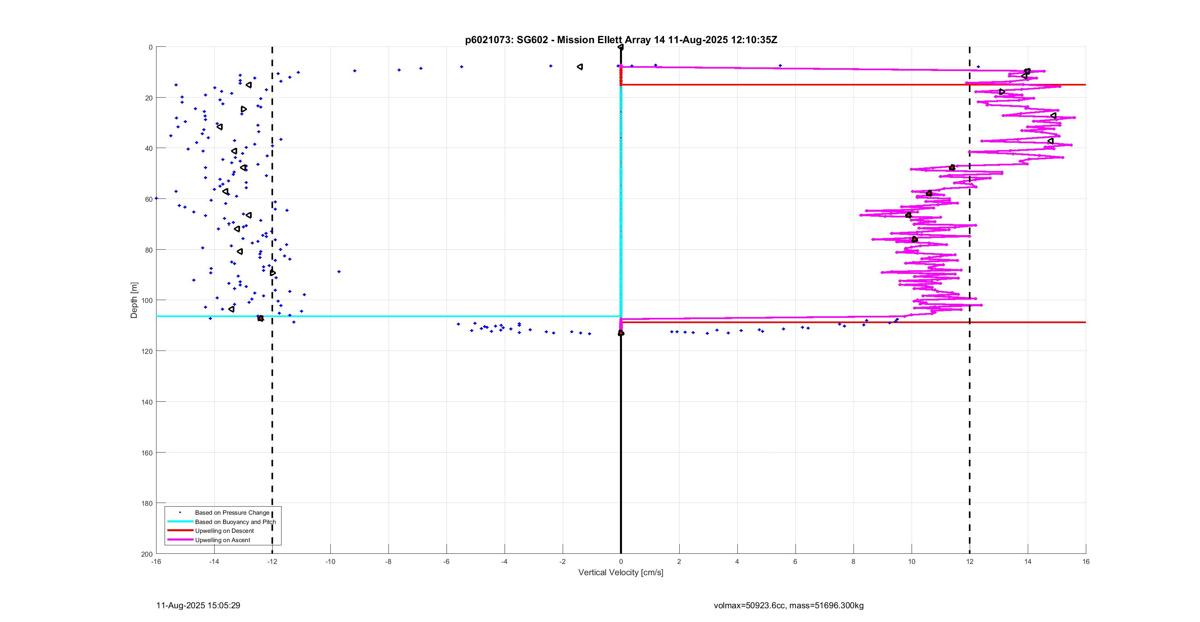Click the '-2' velocity axis tick label
The width and height of the screenshot is (1200, 622).
tap(563, 561)
